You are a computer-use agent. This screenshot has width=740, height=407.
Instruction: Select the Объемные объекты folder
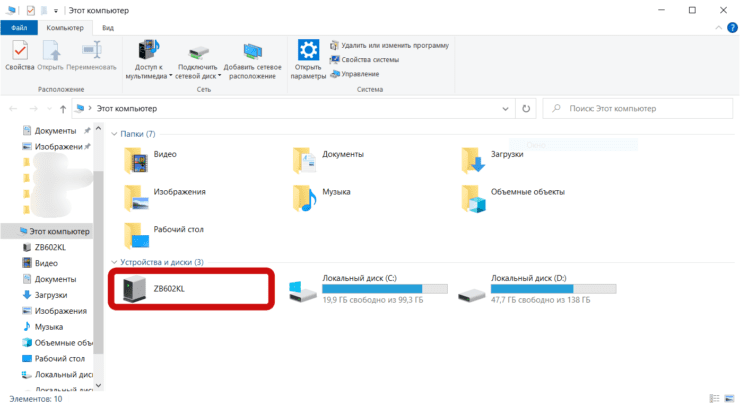pos(513,197)
